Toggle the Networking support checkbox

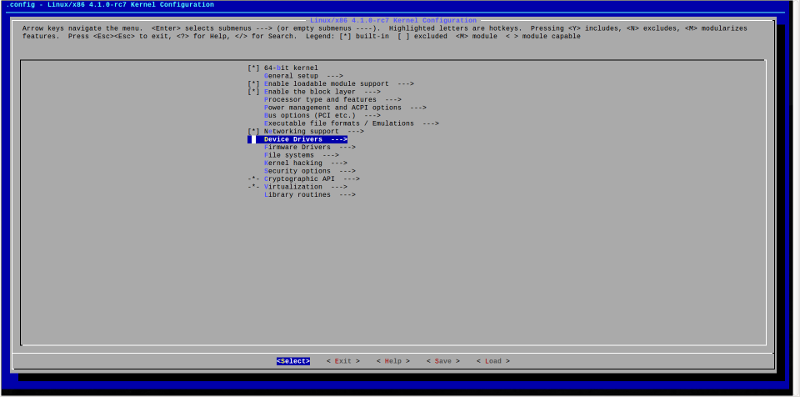254,132
